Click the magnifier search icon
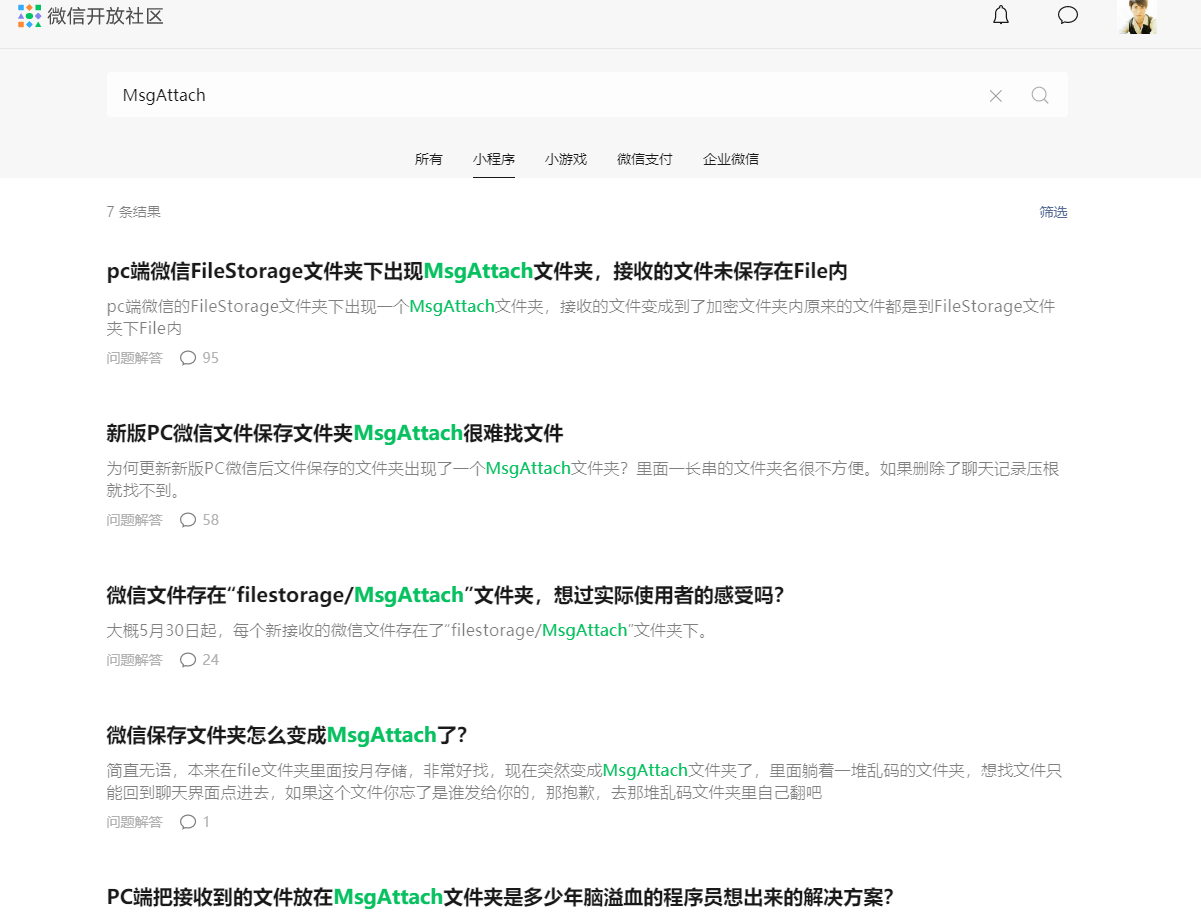Image resolution: width=1201 pixels, height=916 pixels. click(x=1040, y=95)
